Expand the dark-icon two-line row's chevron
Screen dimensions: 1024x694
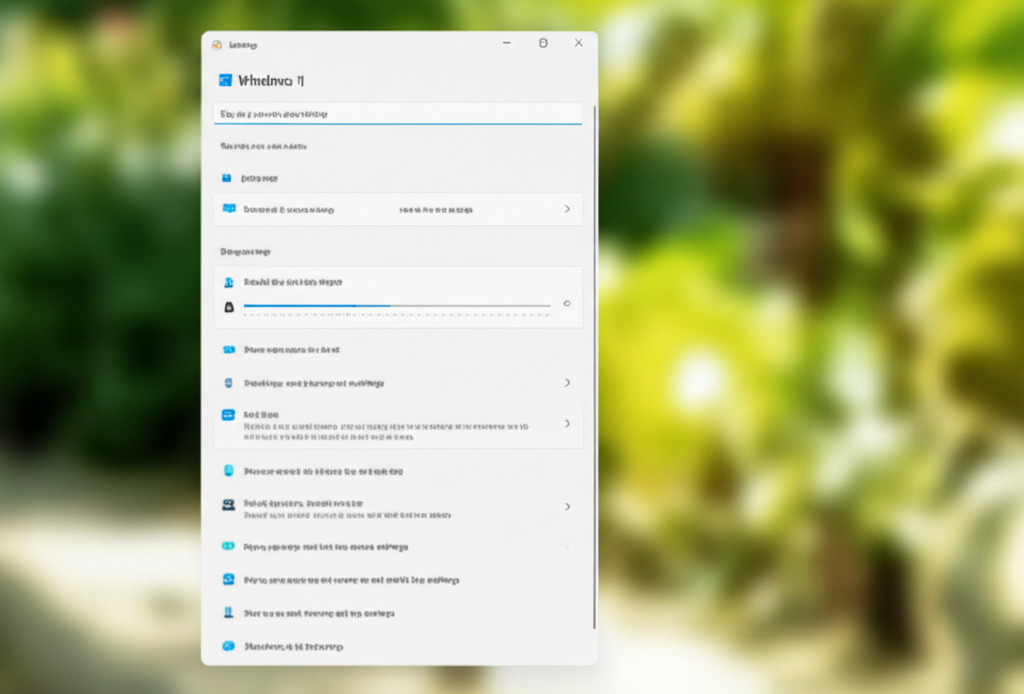point(567,507)
